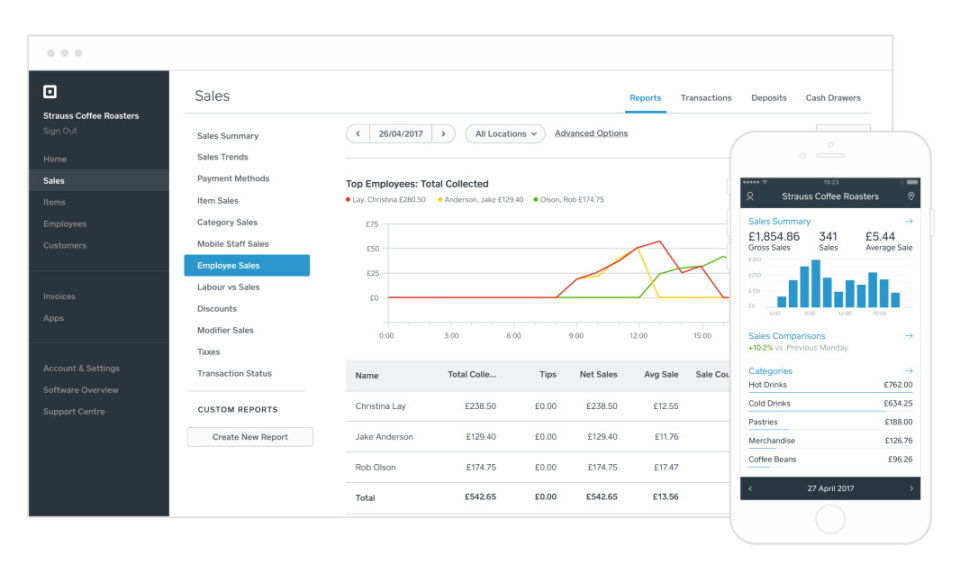Sort by the Net Sales column header
The height and width of the screenshot is (574, 960).
[598, 375]
